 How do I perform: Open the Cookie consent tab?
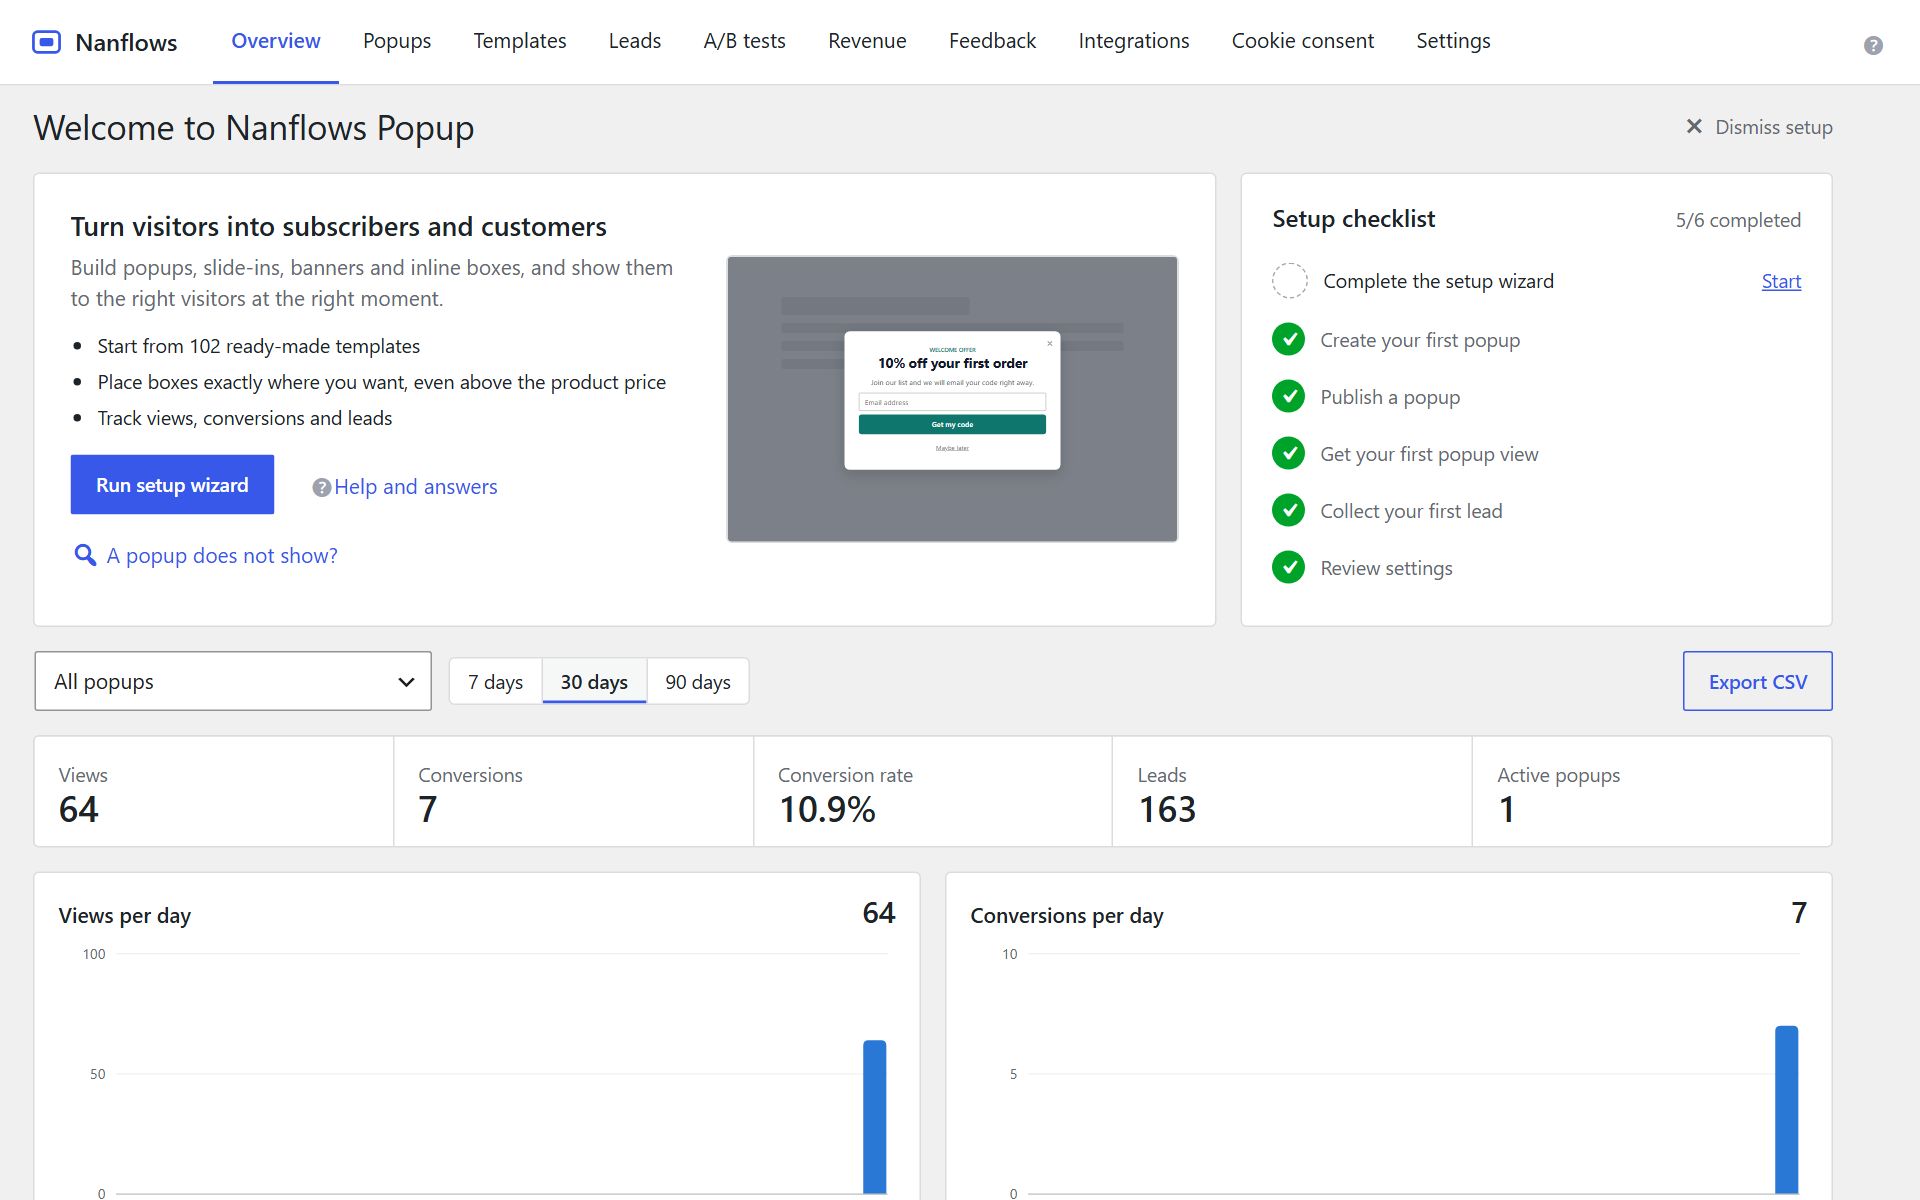[1303, 41]
